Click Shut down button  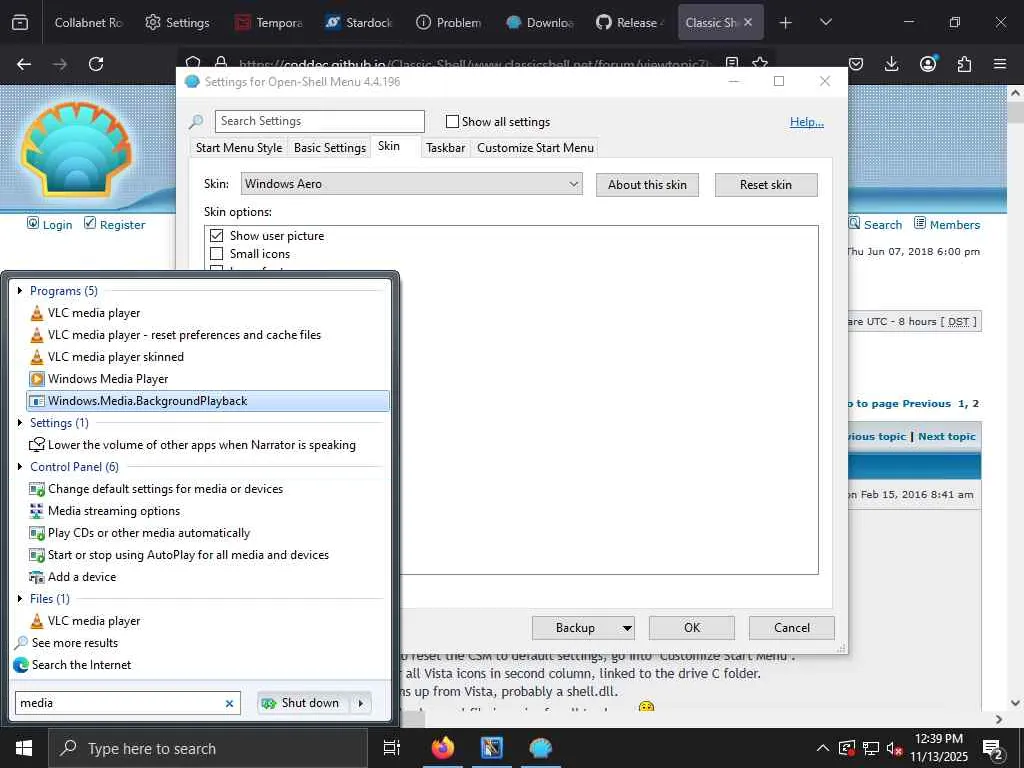304,703
